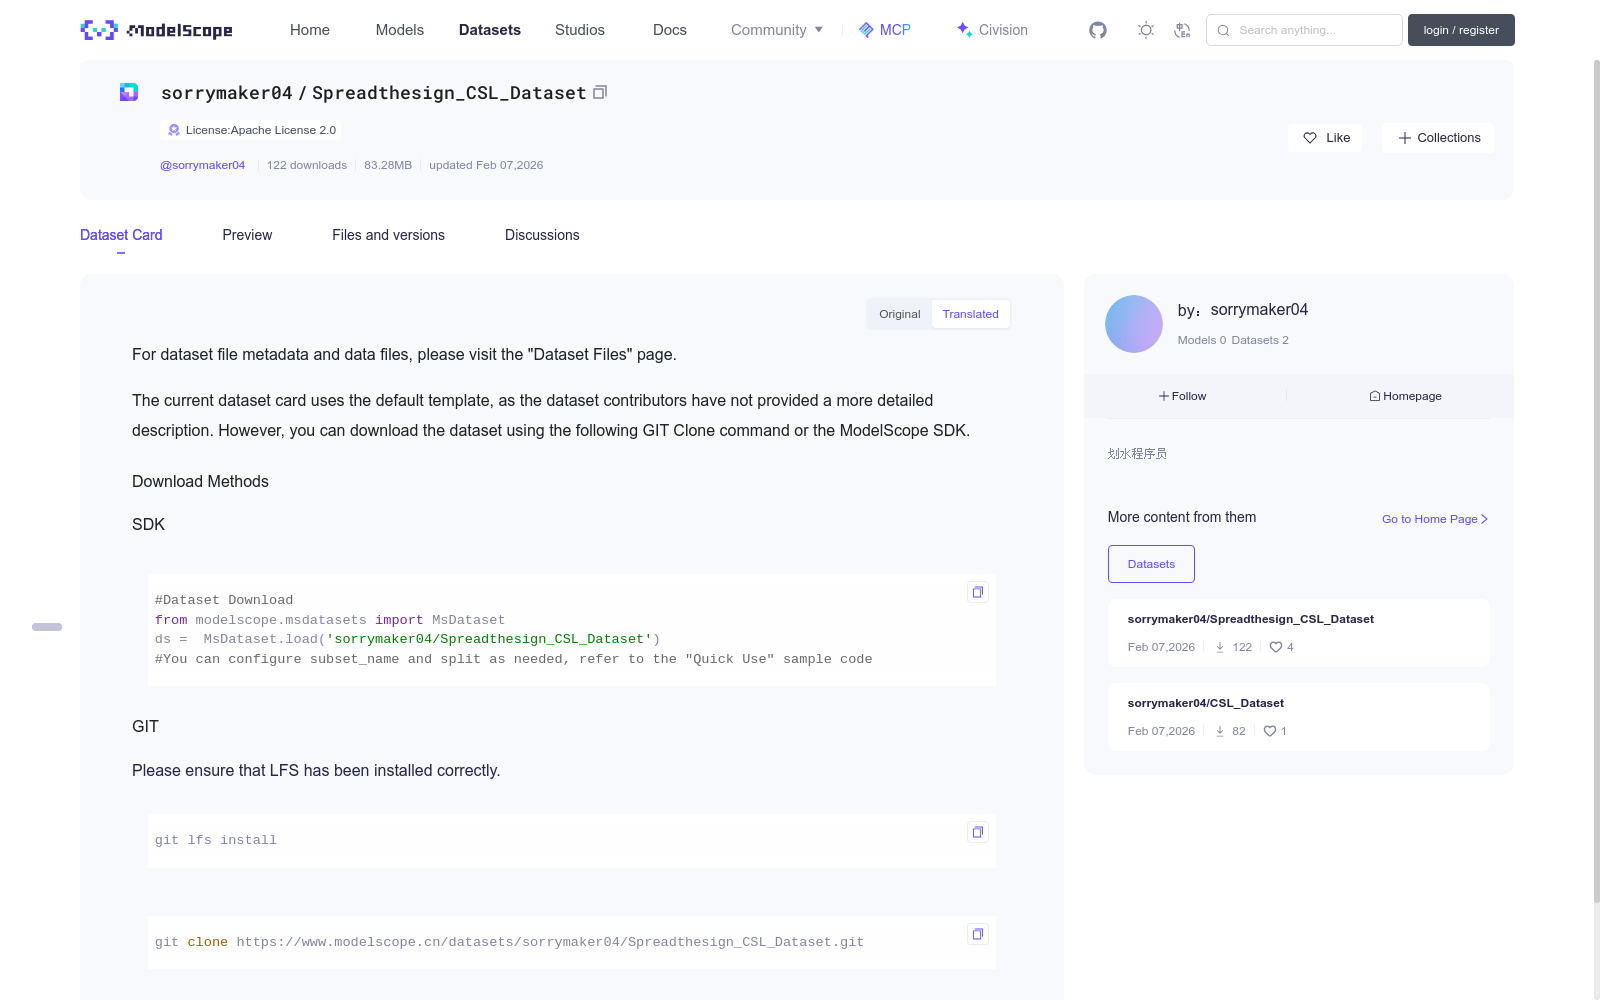
Task: Click download icon on Spreadthesign_CSL_Dataset card
Action: (1220, 647)
